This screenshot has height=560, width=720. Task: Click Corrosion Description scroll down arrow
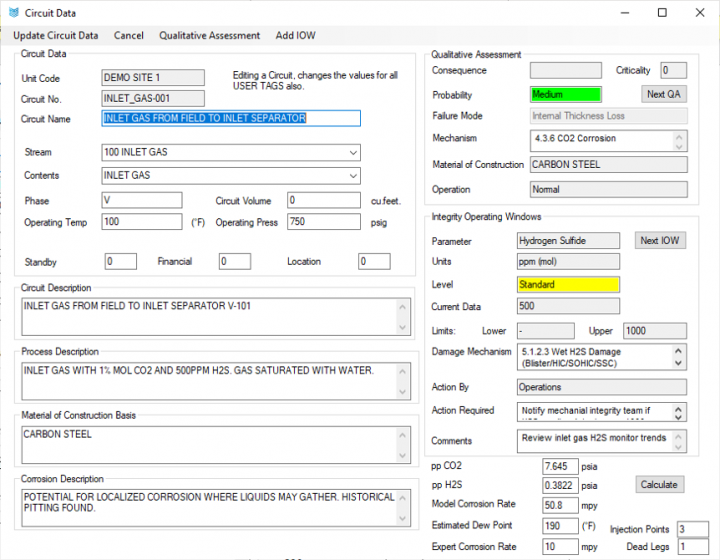click(403, 519)
